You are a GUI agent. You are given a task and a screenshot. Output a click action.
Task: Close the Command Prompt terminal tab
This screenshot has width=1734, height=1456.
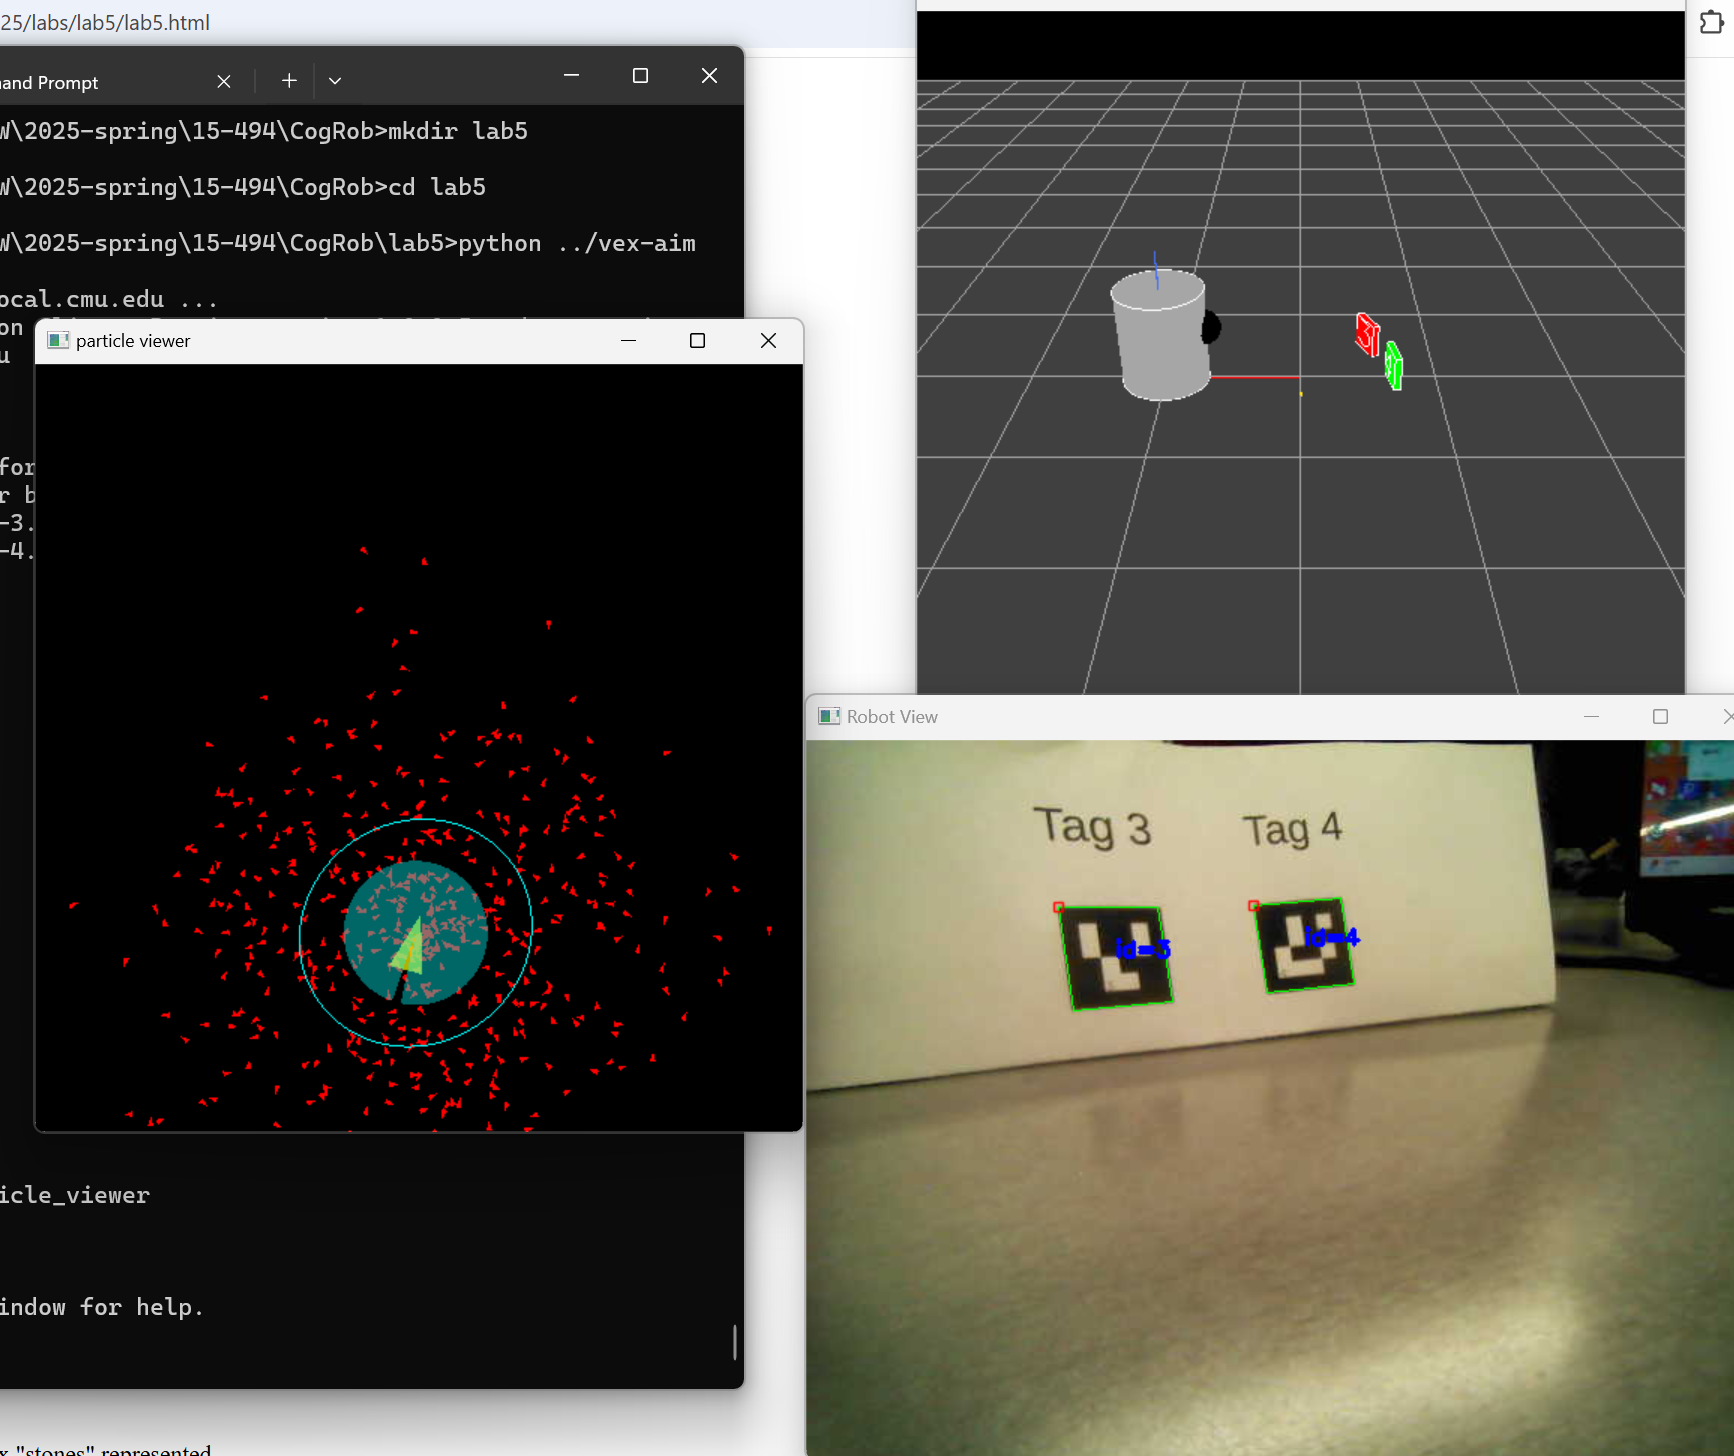[224, 81]
